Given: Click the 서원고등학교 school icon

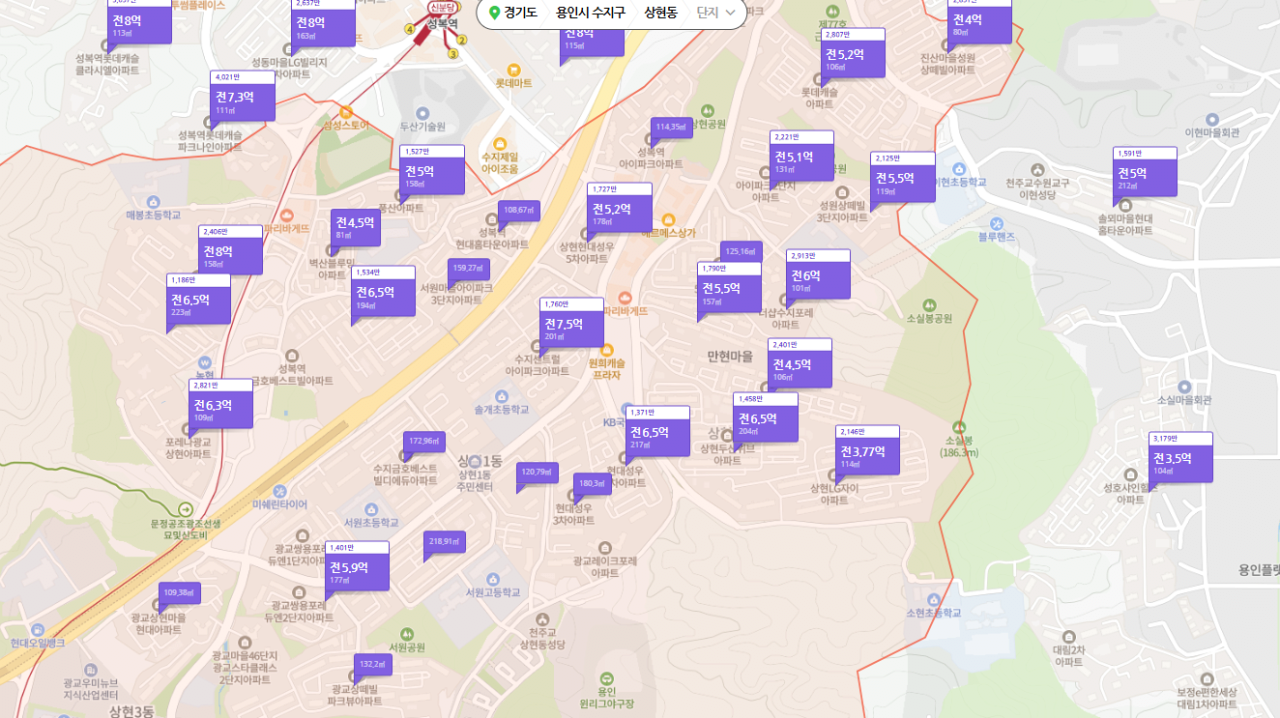Looking at the screenshot, I should [493, 579].
